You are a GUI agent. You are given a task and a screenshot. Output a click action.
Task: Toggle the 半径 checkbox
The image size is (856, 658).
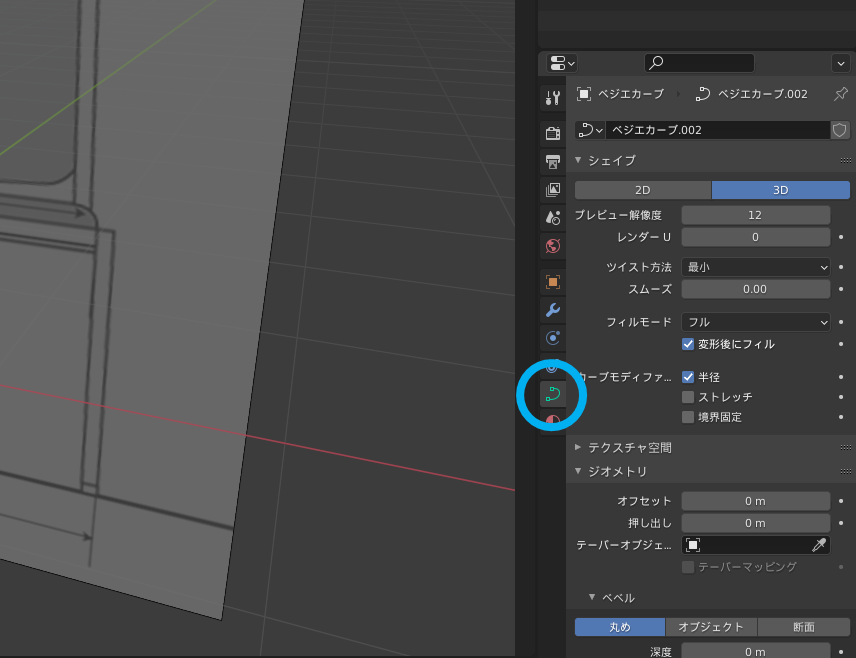coord(688,377)
